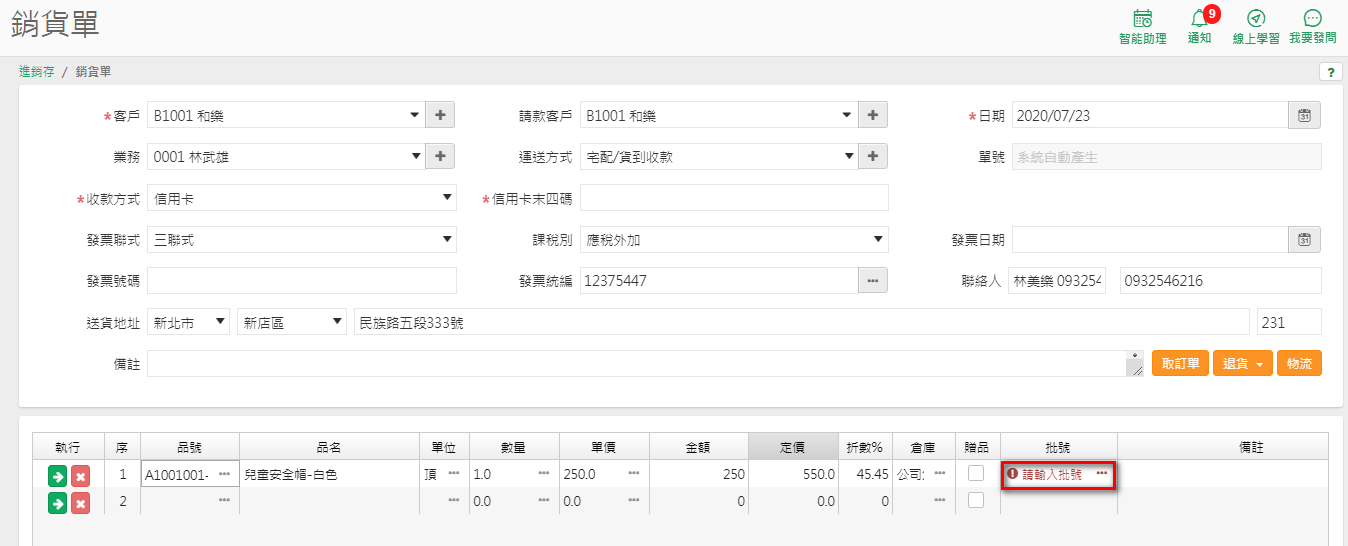Image resolution: width=1348 pixels, height=546 pixels.
Task: Open product lookup ellipsis in row 2 品號 cell
Action: click(224, 500)
